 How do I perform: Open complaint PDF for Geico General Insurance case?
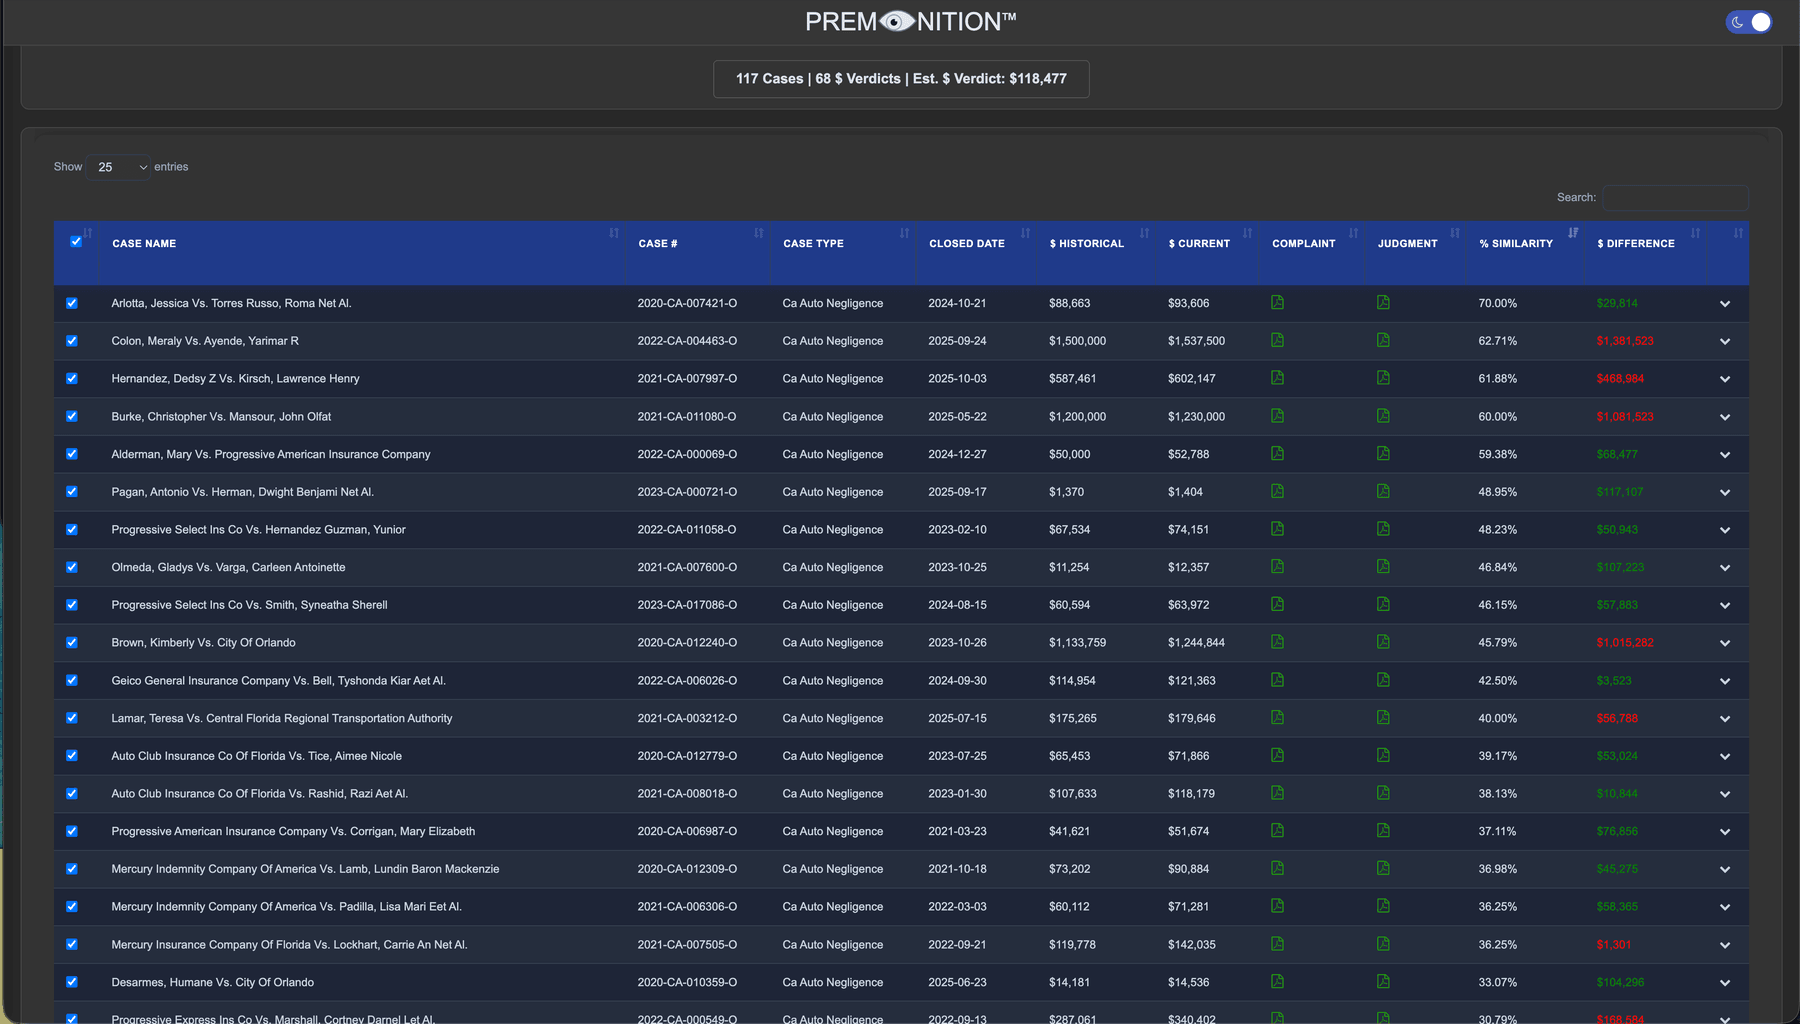[x=1277, y=680]
